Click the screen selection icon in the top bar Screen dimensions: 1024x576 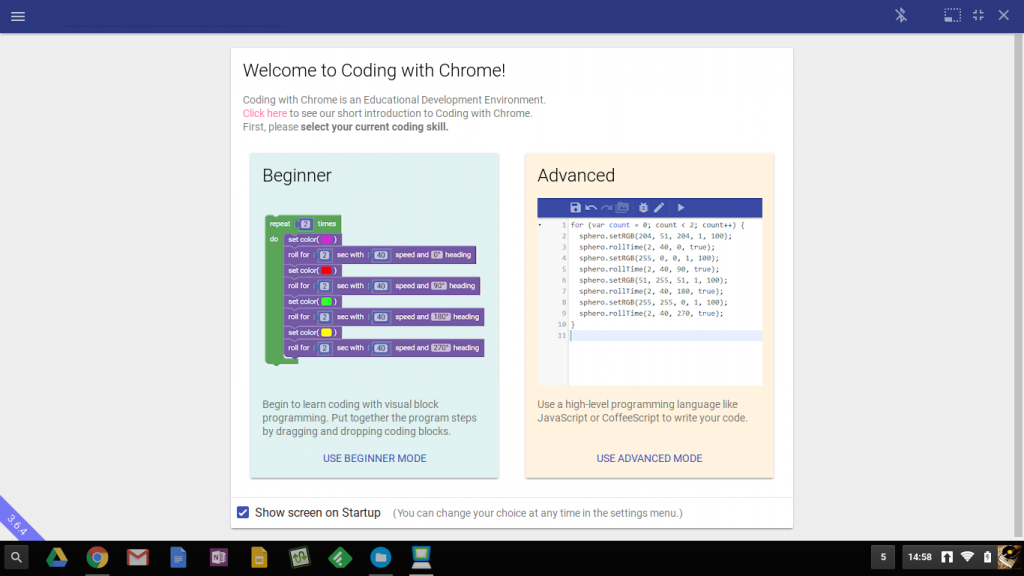[951, 15]
